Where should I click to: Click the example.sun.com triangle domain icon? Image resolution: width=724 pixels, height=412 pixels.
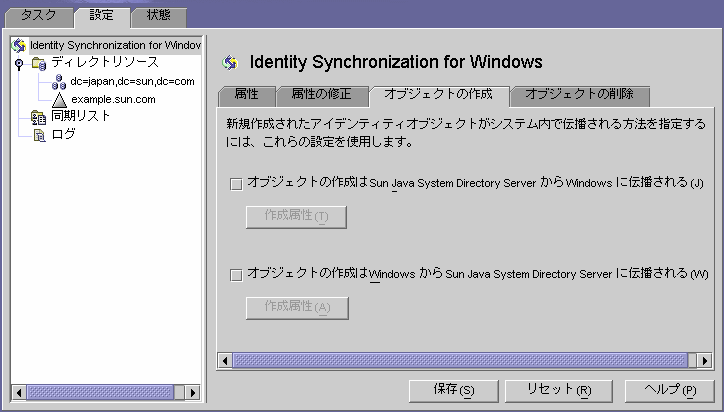tap(59, 99)
